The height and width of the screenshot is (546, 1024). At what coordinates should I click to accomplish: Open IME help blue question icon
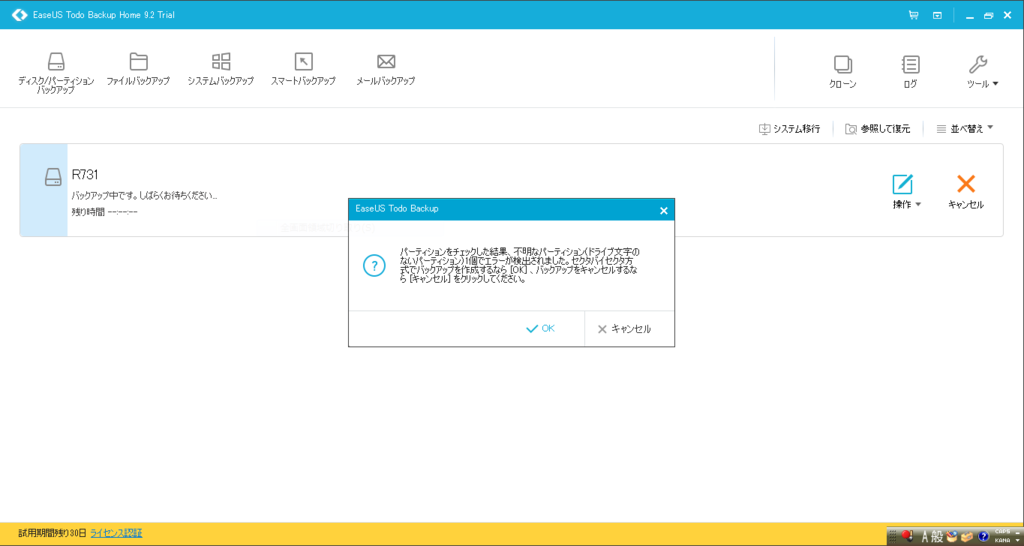pos(984,536)
